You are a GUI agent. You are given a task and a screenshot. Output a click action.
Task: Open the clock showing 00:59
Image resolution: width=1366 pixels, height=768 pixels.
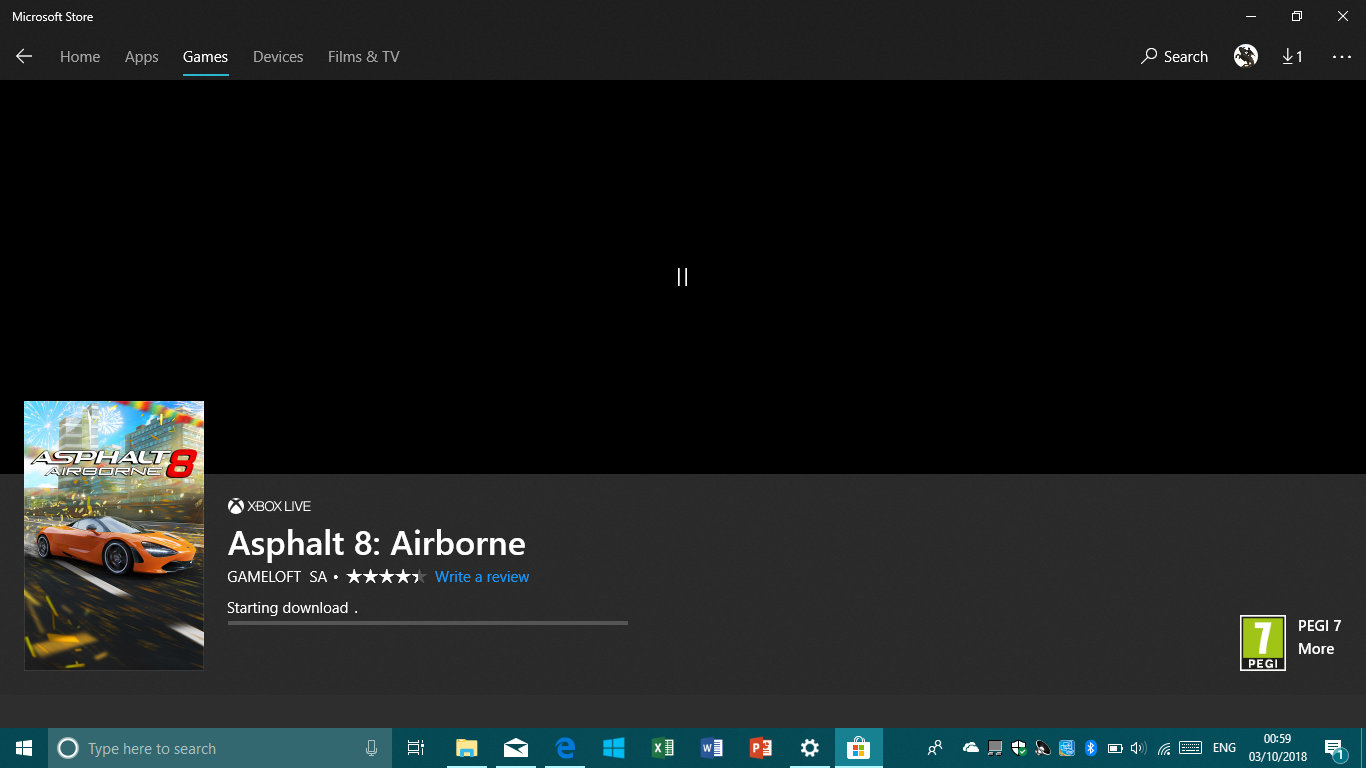[1277, 748]
